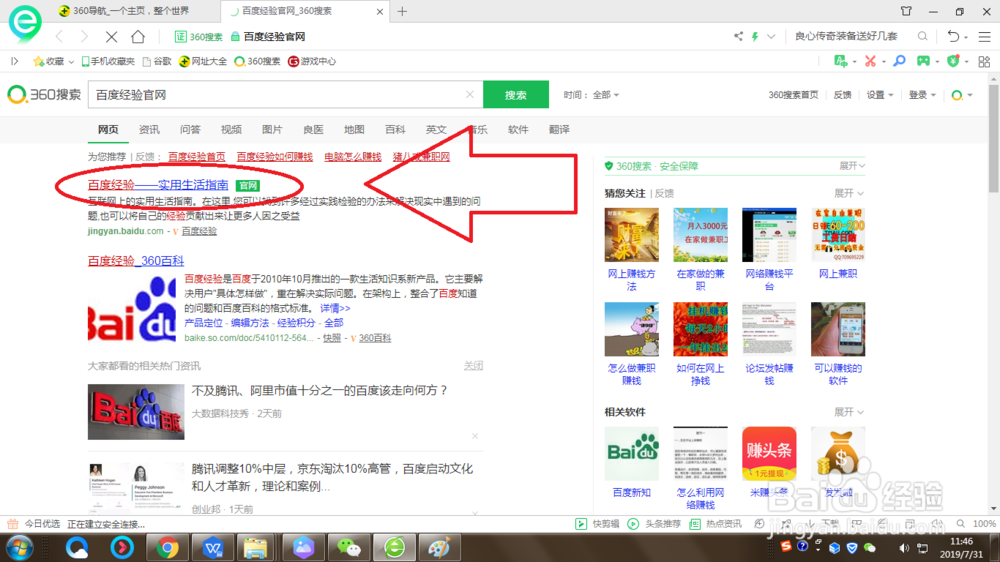Image resolution: width=1000 pixels, height=562 pixels.
Task: Switch to the 图片 search tab
Action: click(272, 129)
